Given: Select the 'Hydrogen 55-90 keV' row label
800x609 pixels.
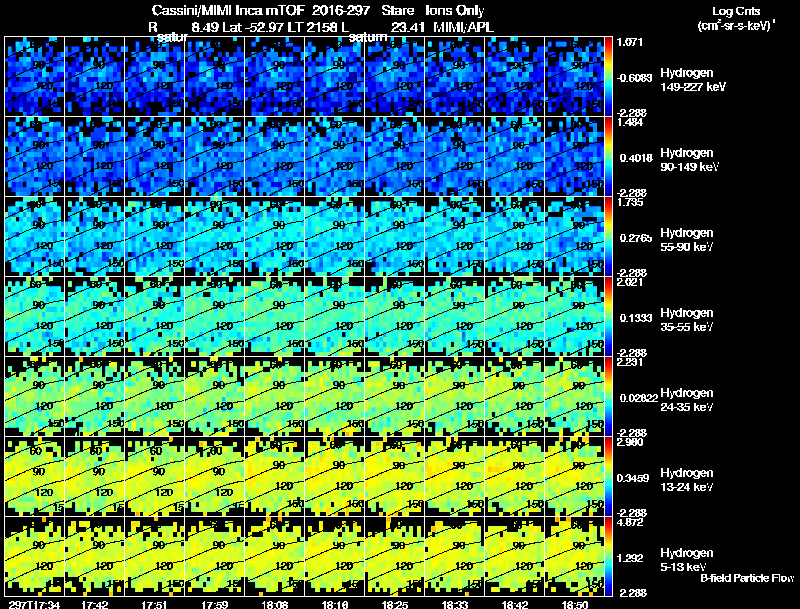Looking at the screenshot, I should pos(687,240).
